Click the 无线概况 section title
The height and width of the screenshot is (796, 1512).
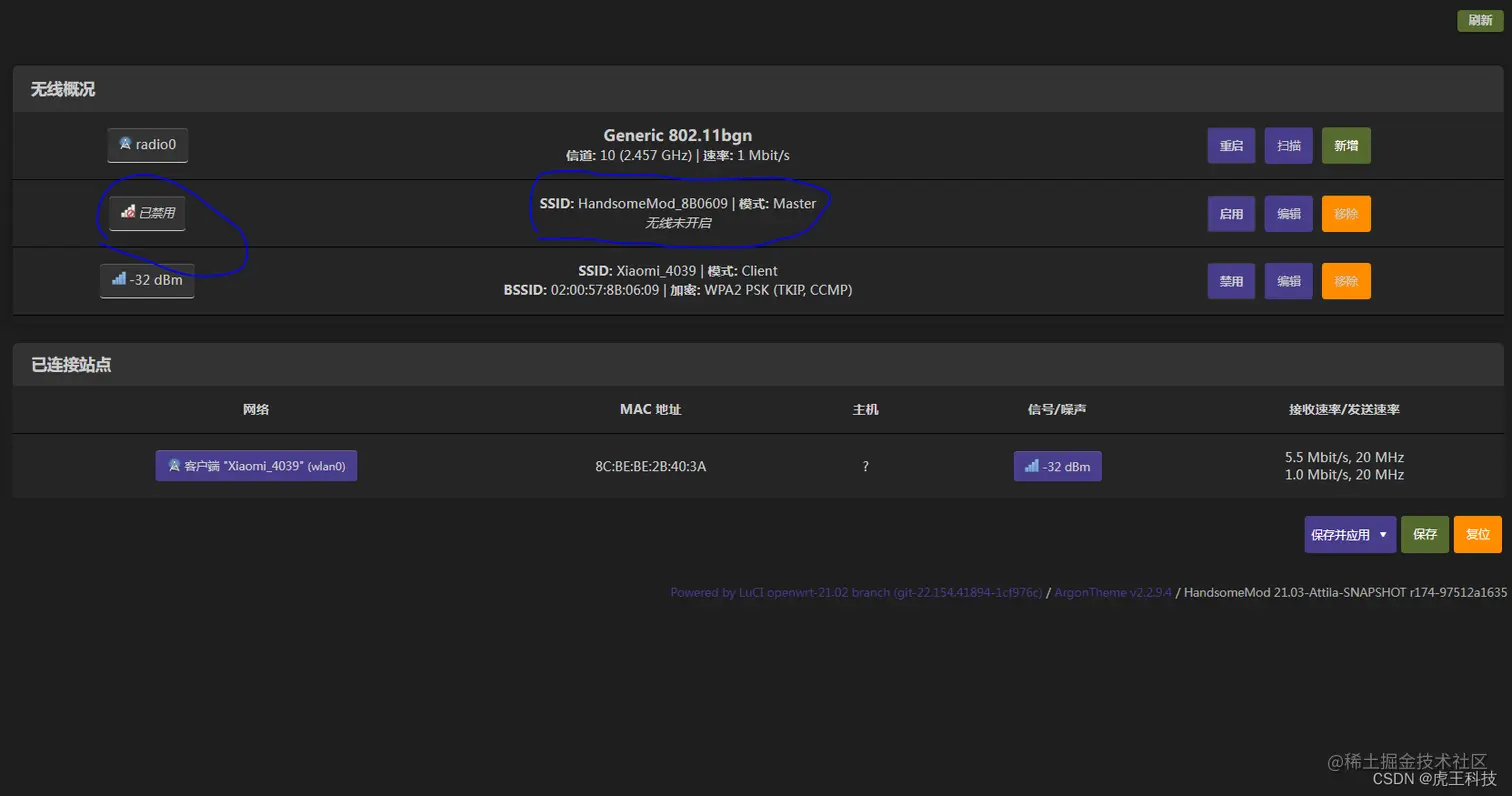63,89
